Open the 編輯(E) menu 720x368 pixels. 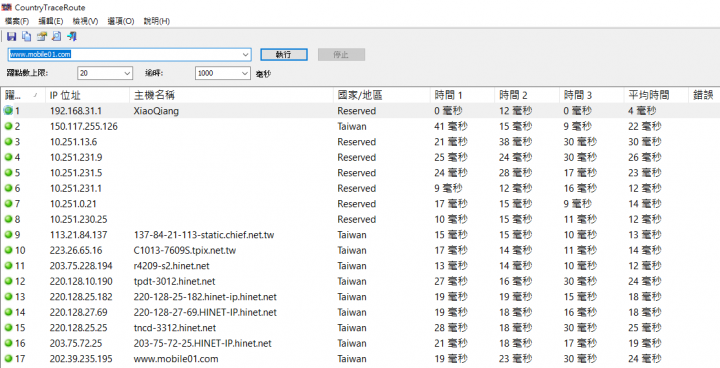(x=51, y=21)
